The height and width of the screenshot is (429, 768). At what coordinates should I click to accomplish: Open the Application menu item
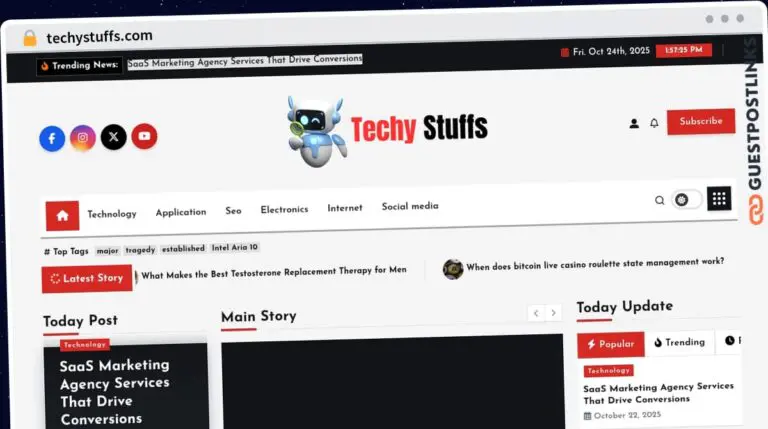pyautogui.click(x=181, y=212)
